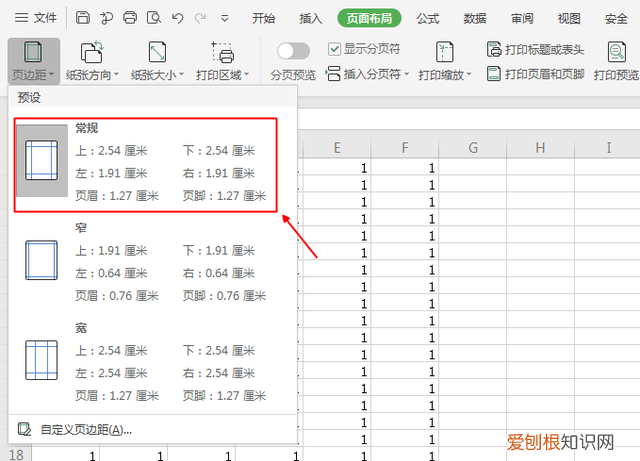Screen dimensions: 640x461
Task: Select row 18 header
Action: (x=16, y=454)
